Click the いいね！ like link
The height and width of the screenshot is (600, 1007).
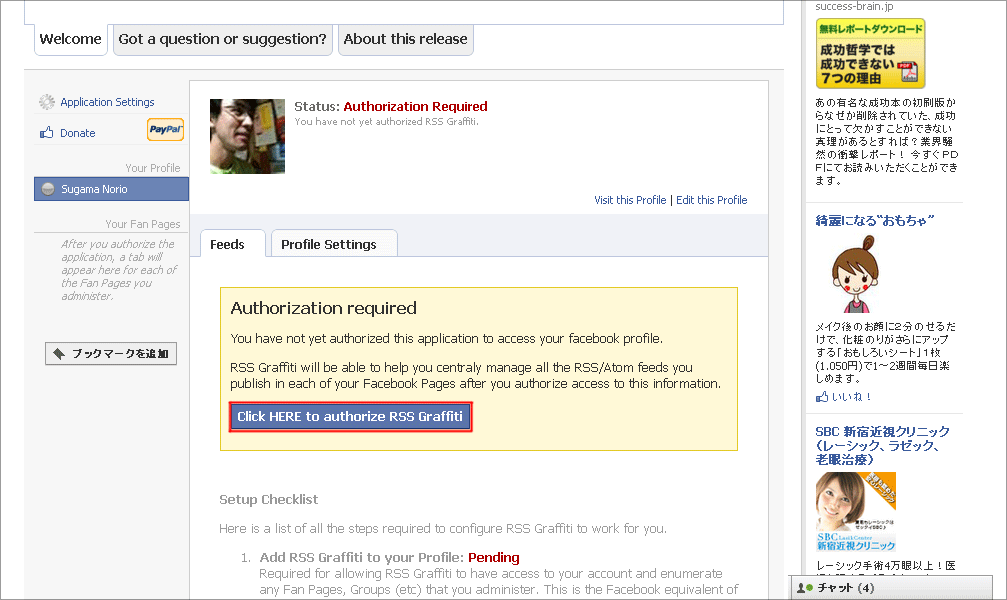(852, 397)
